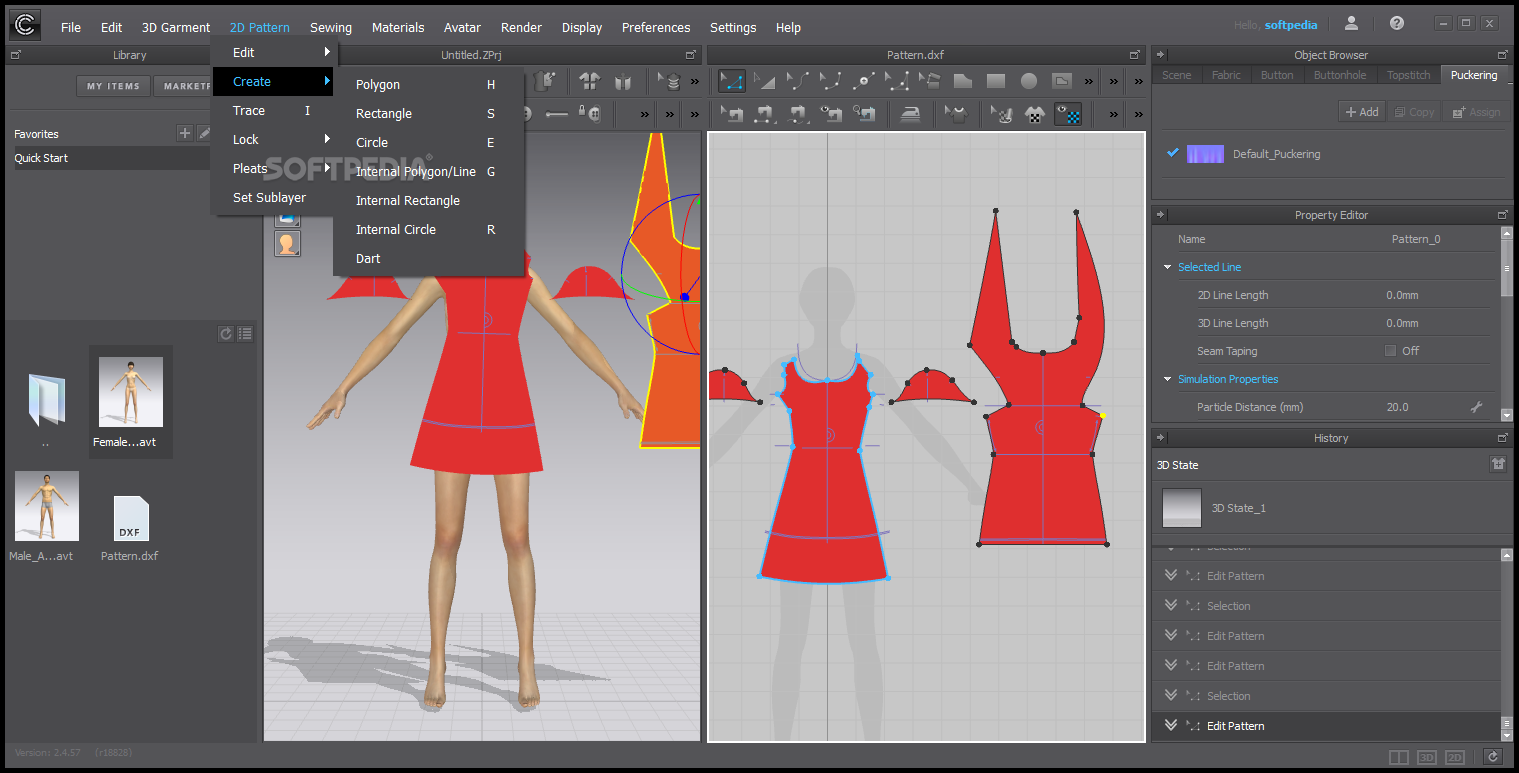1519x773 pixels.
Task: Choose Rectangle from Create submenu
Action: click(x=428, y=113)
